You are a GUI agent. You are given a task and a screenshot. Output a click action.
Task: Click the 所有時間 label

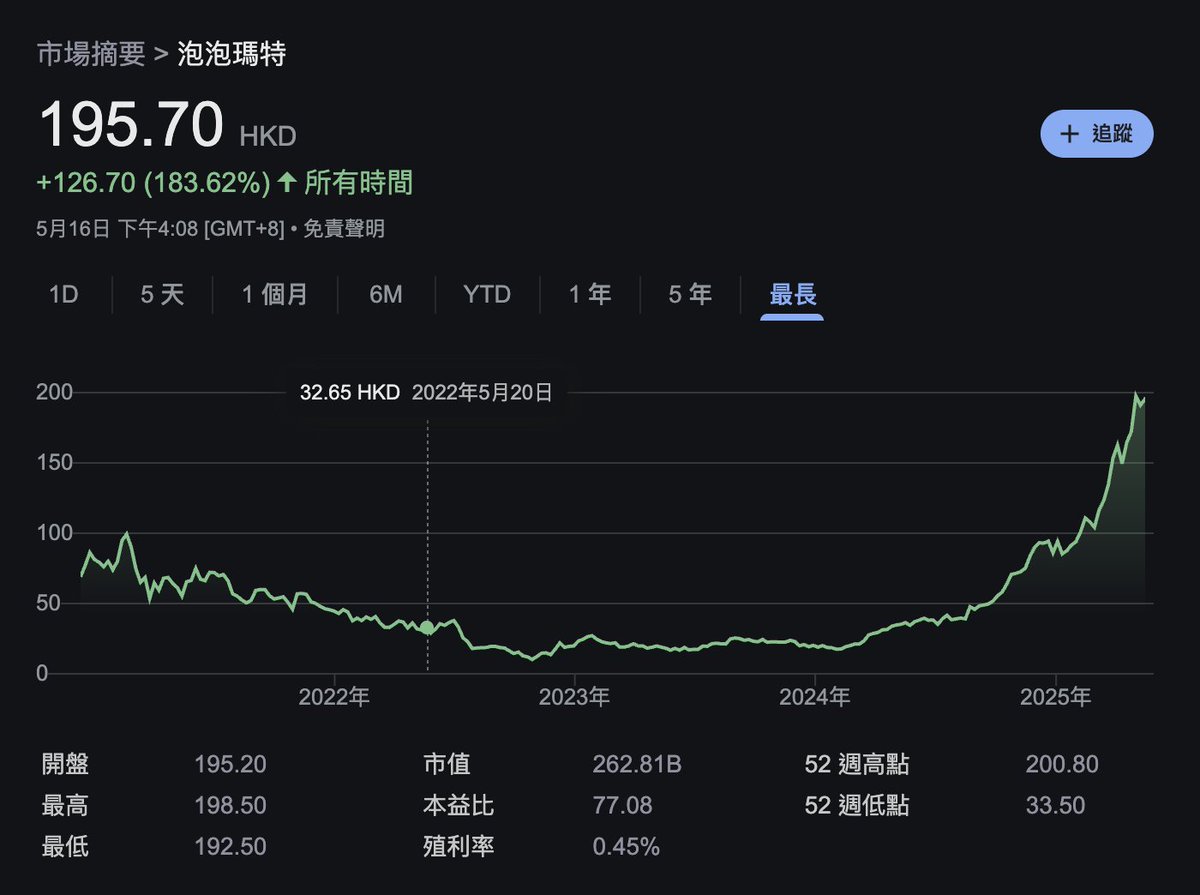point(358,183)
